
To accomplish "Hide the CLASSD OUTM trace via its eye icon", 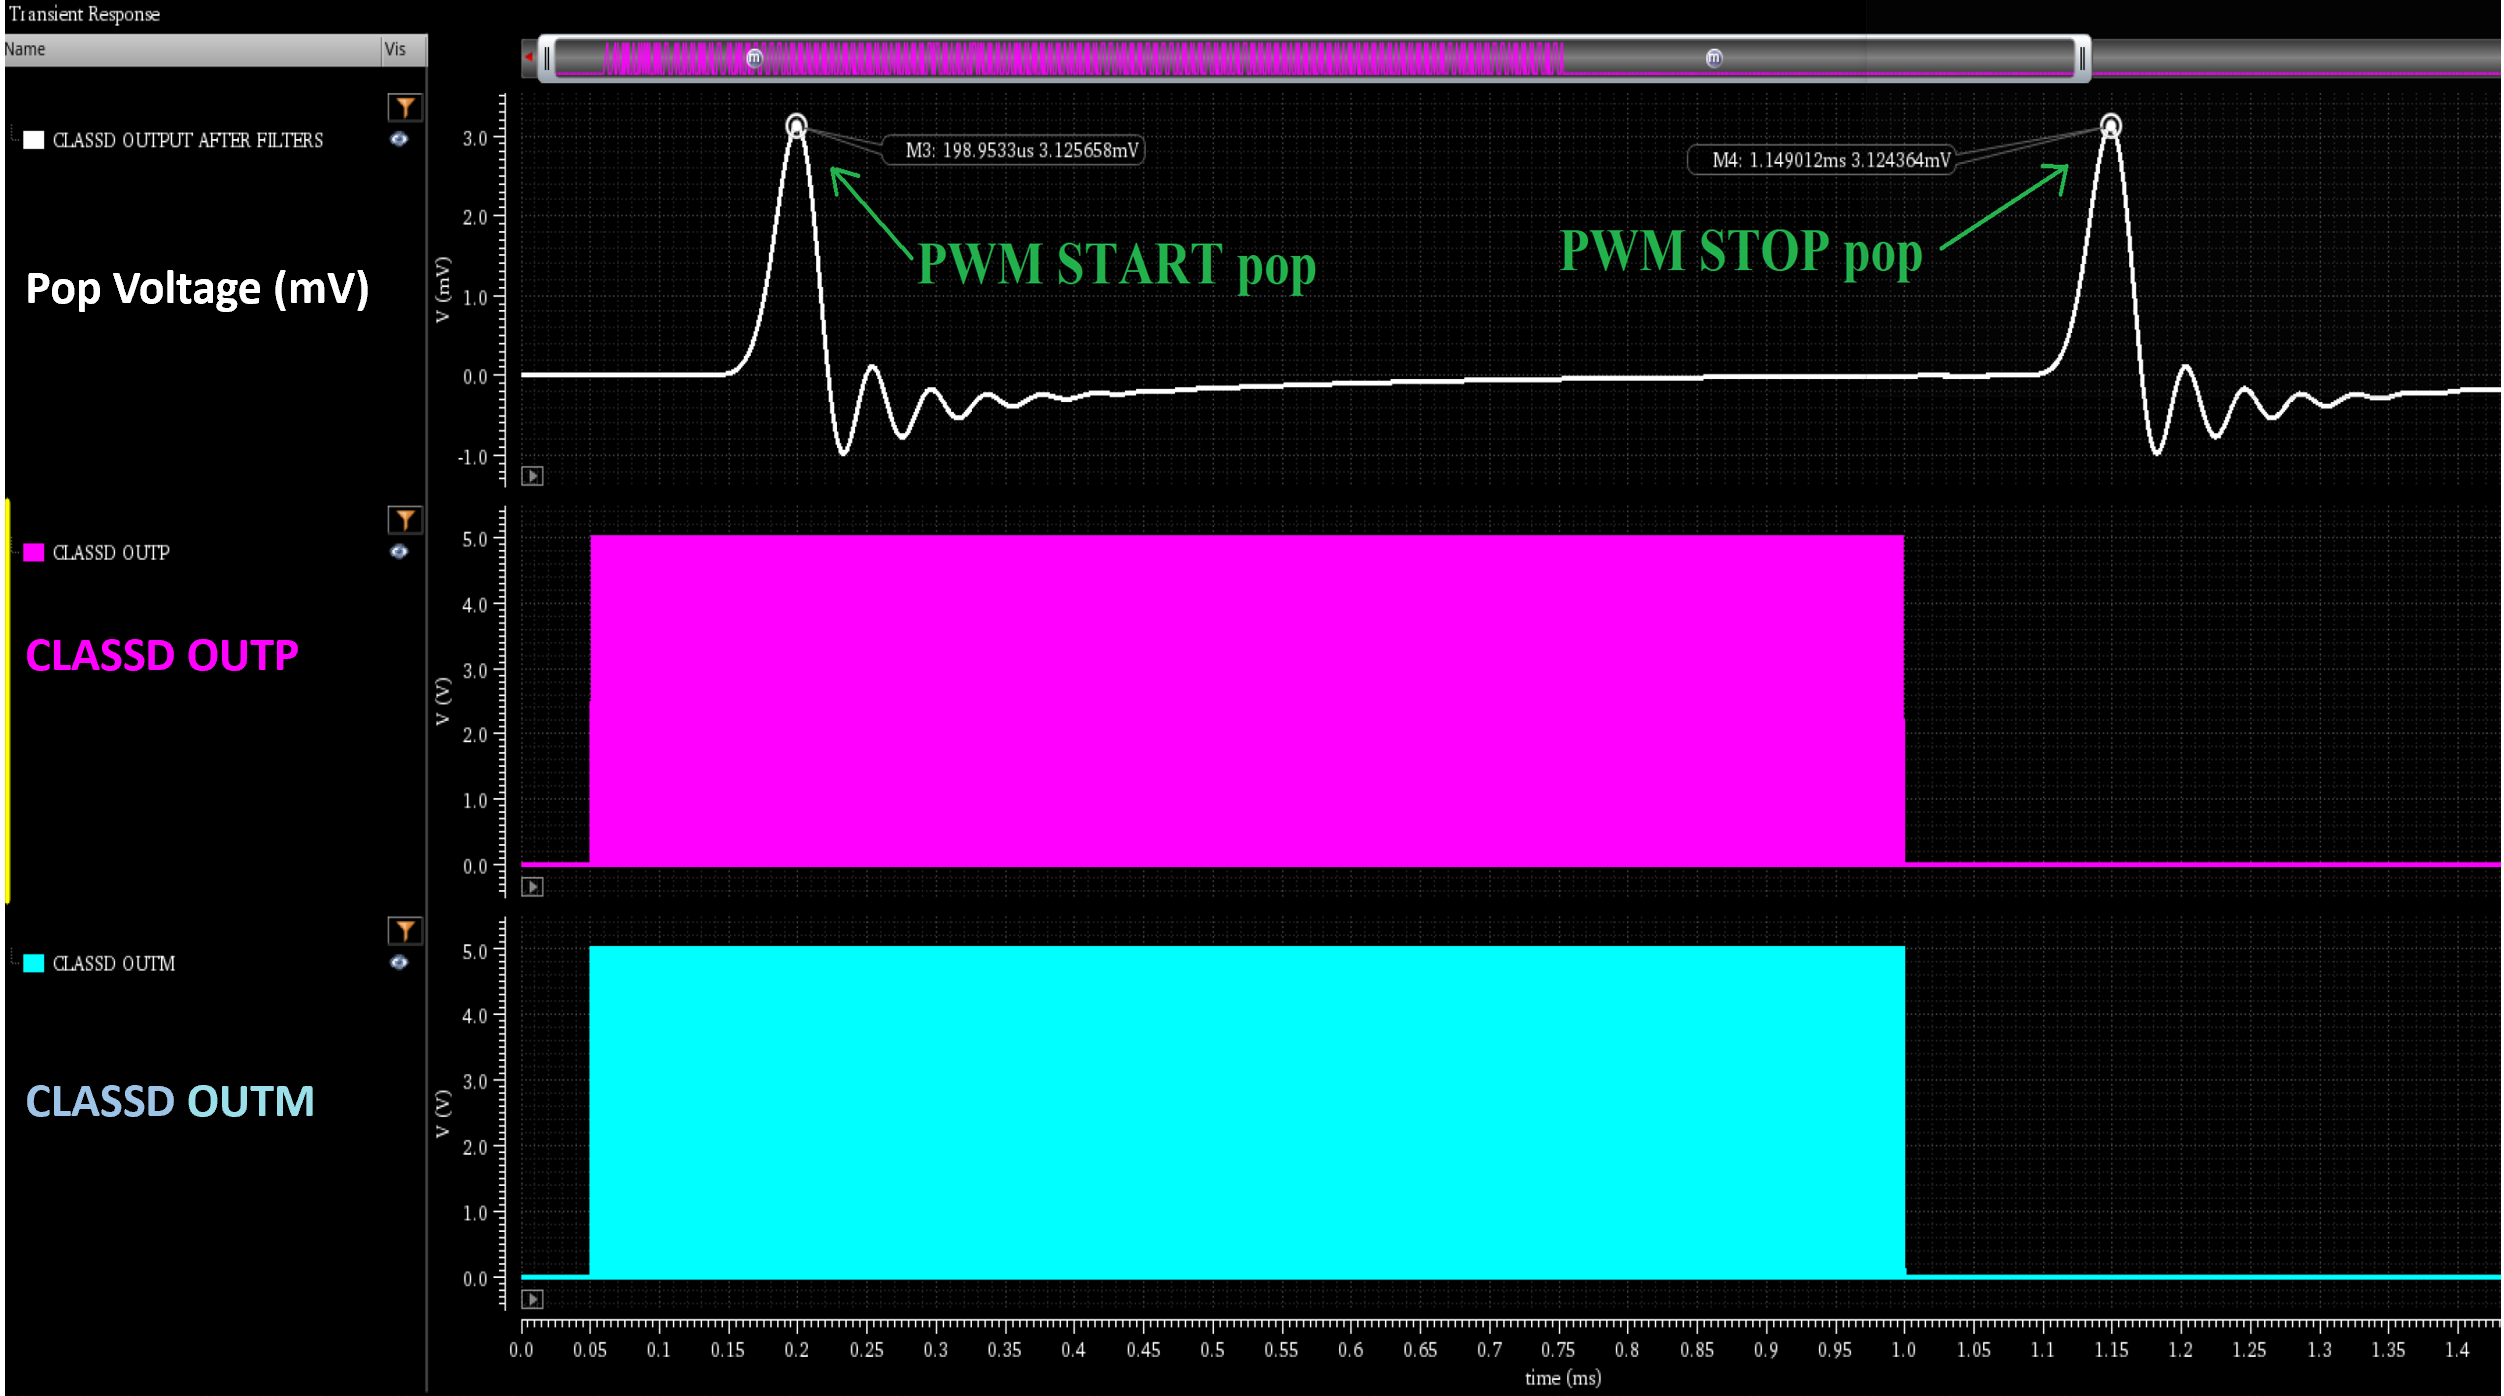I will click(x=399, y=963).
